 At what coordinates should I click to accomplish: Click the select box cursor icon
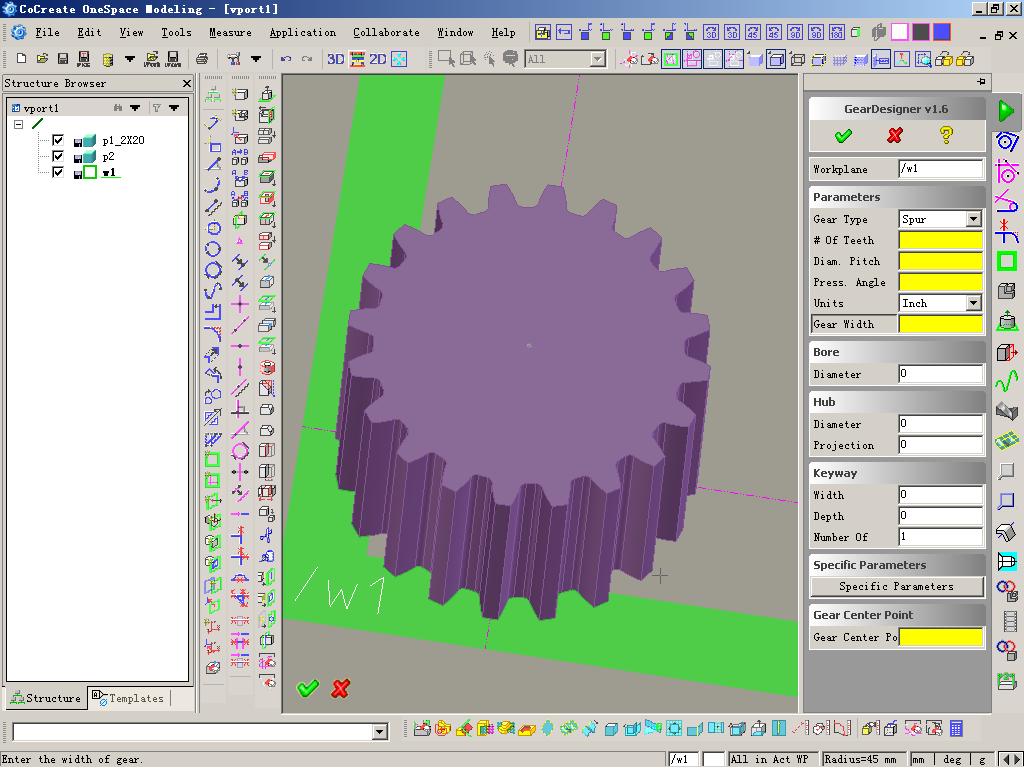tap(447, 59)
